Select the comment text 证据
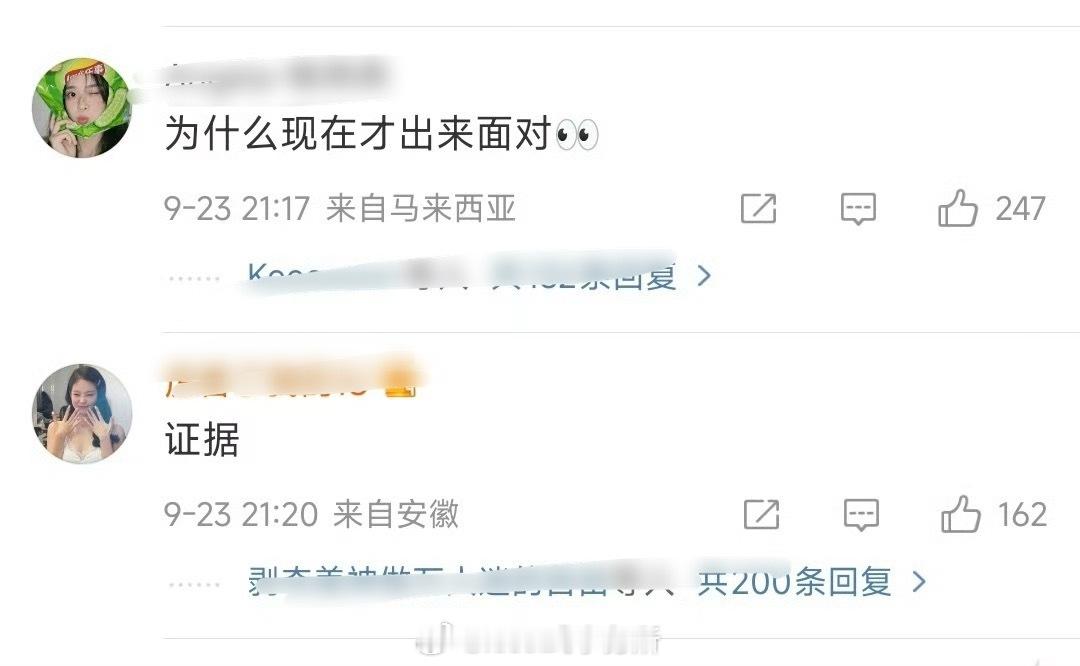 point(202,439)
